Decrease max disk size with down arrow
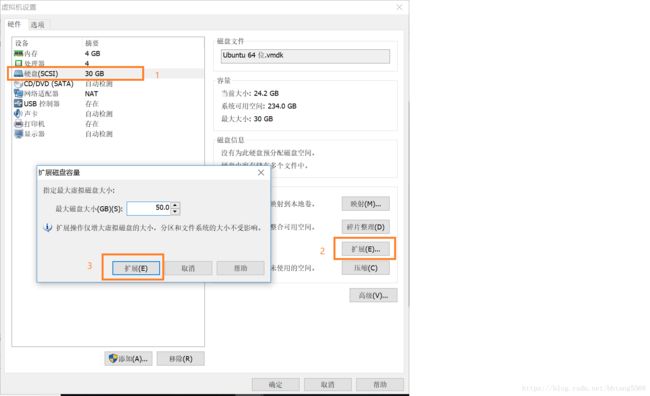Screen dimensions: 650x396 pos(175,211)
